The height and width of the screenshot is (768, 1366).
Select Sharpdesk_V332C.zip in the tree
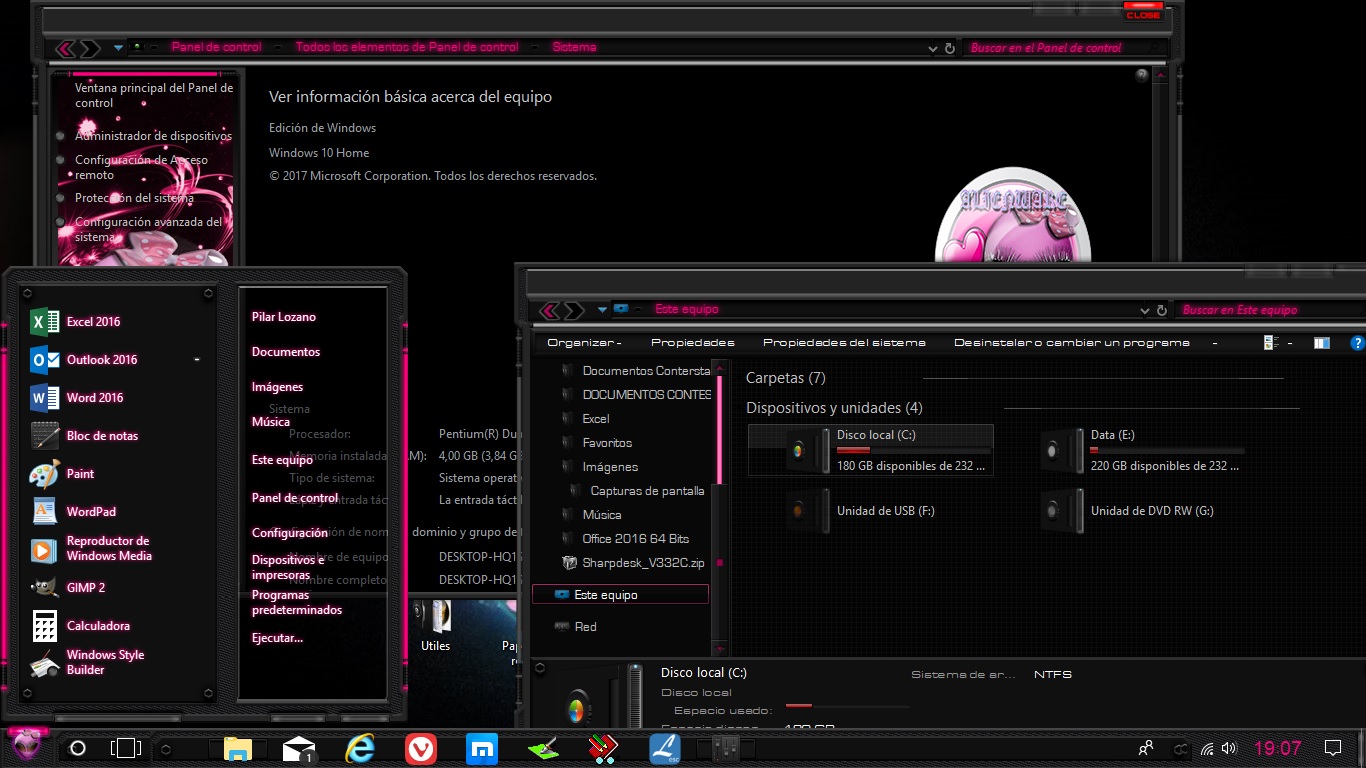point(633,563)
